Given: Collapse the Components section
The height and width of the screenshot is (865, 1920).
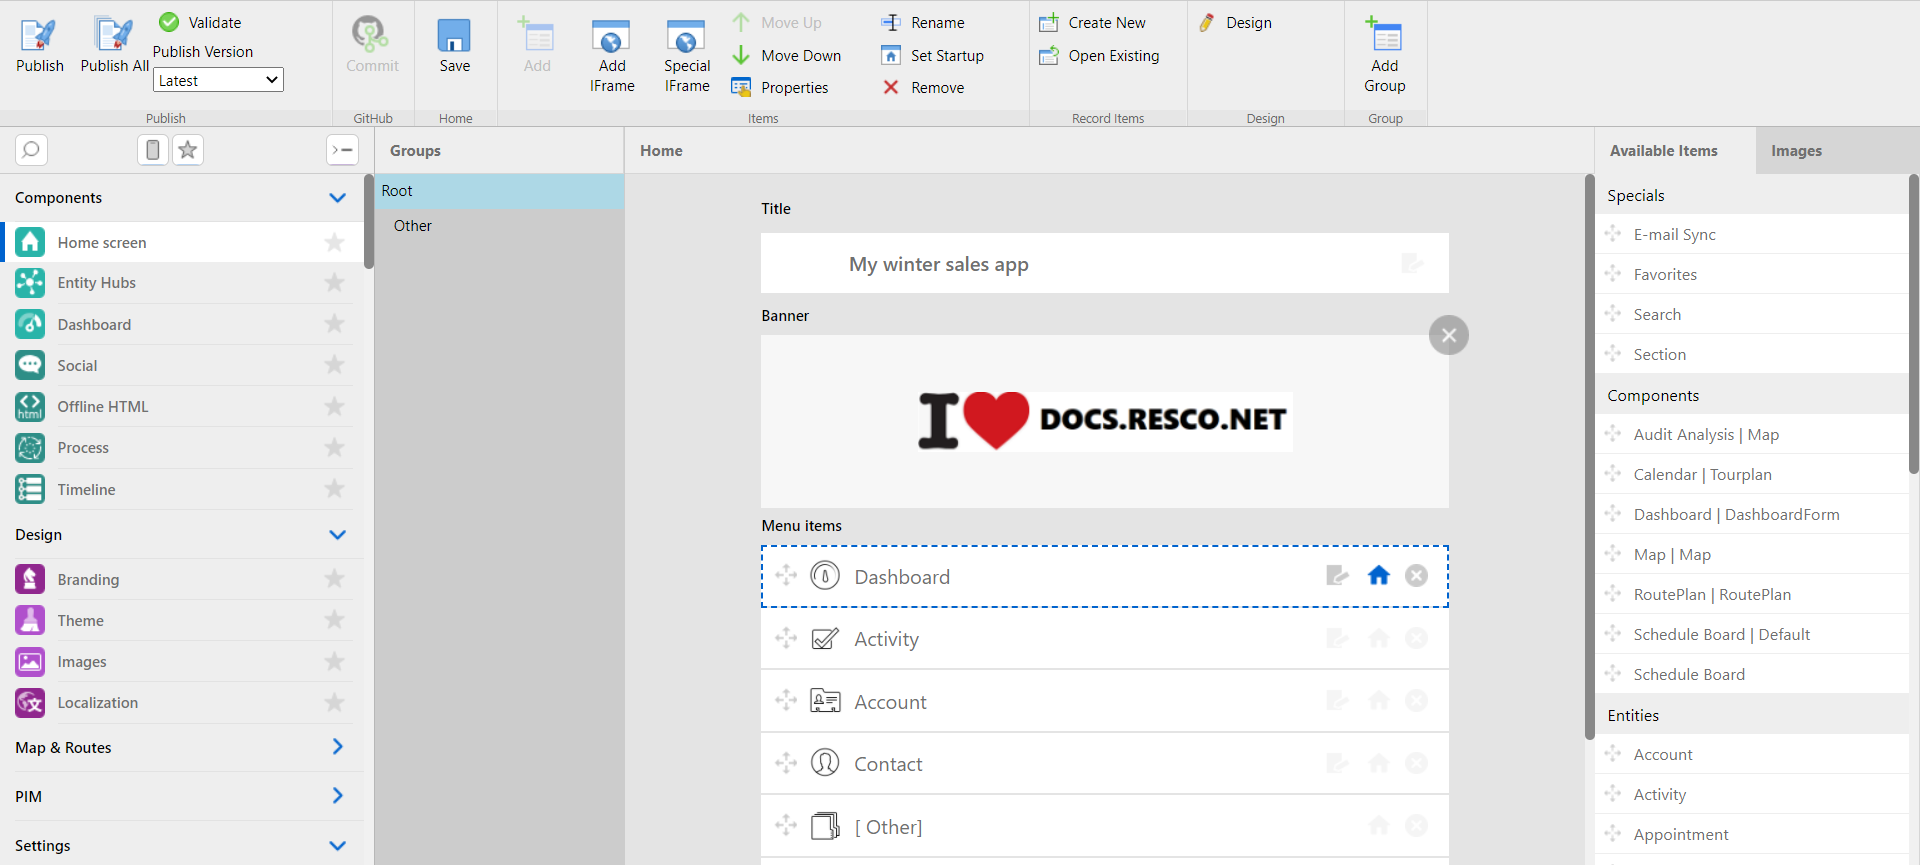Looking at the screenshot, I should click(x=337, y=198).
